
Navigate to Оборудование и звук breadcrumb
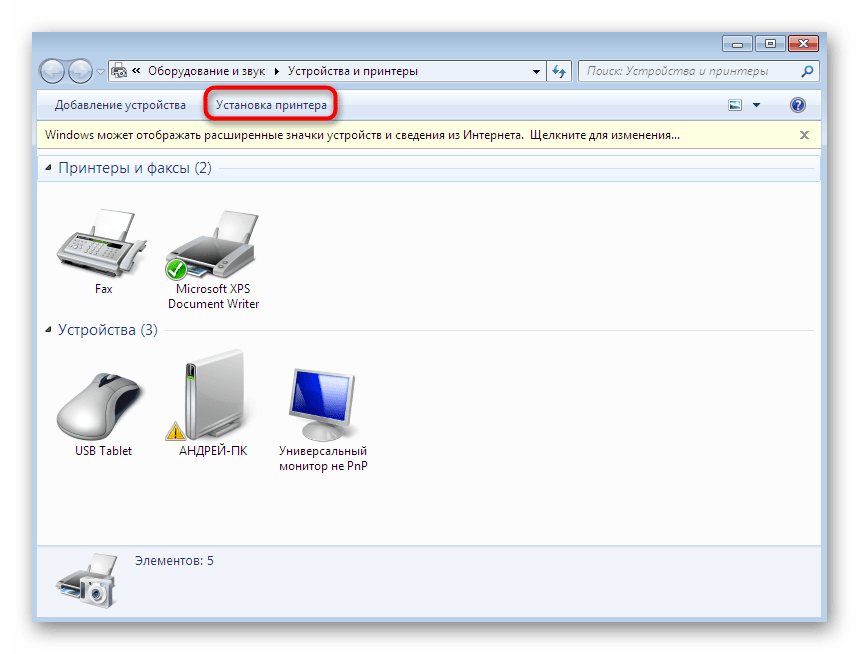[205, 71]
